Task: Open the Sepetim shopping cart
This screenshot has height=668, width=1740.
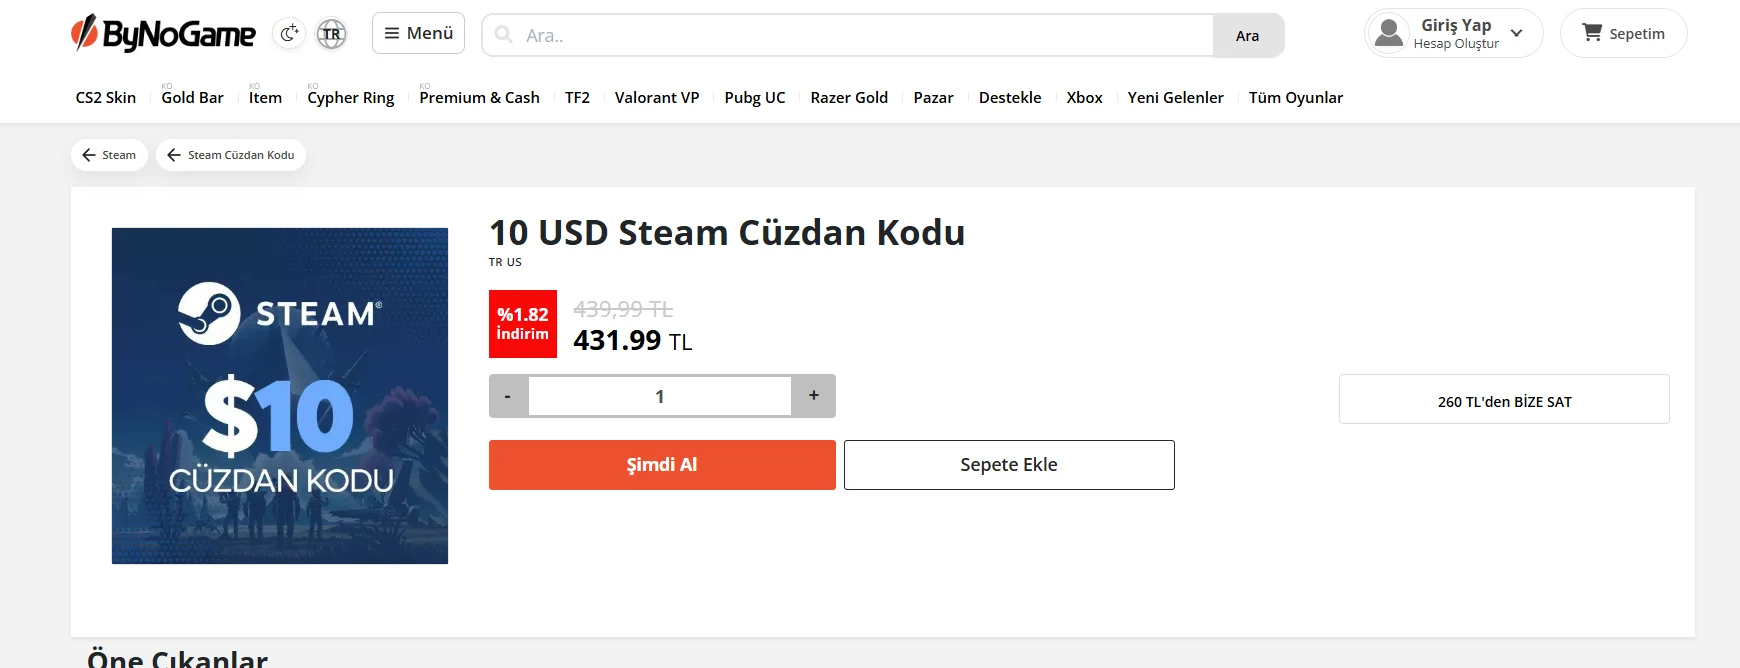Action: coord(1623,34)
